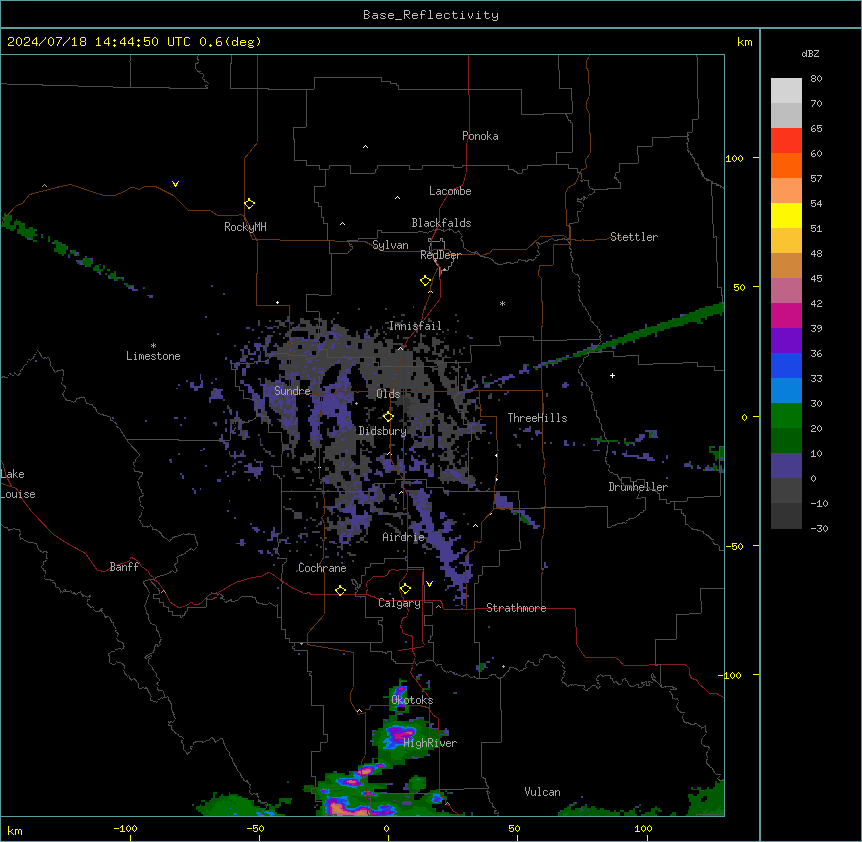Click the Airdrie city label

tap(404, 537)
